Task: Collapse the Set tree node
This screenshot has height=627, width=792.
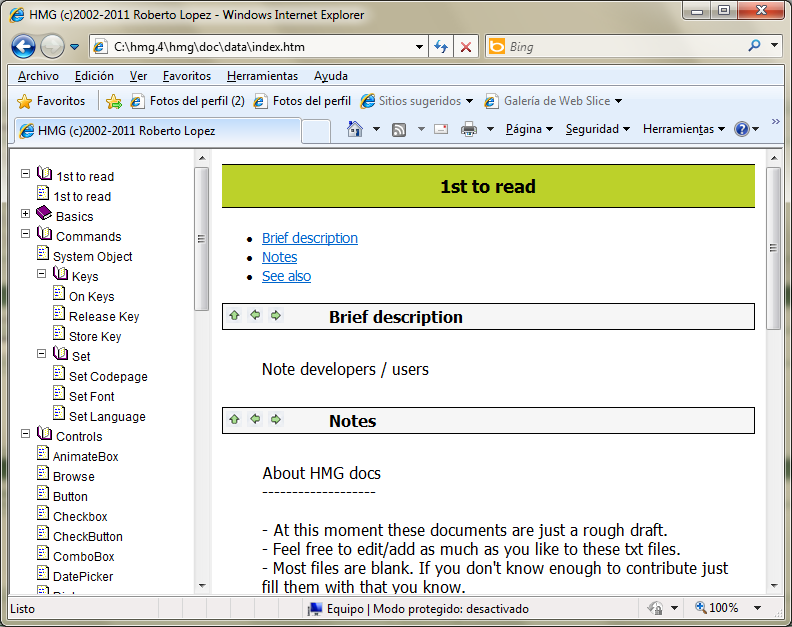Action: tap(41, 354)
